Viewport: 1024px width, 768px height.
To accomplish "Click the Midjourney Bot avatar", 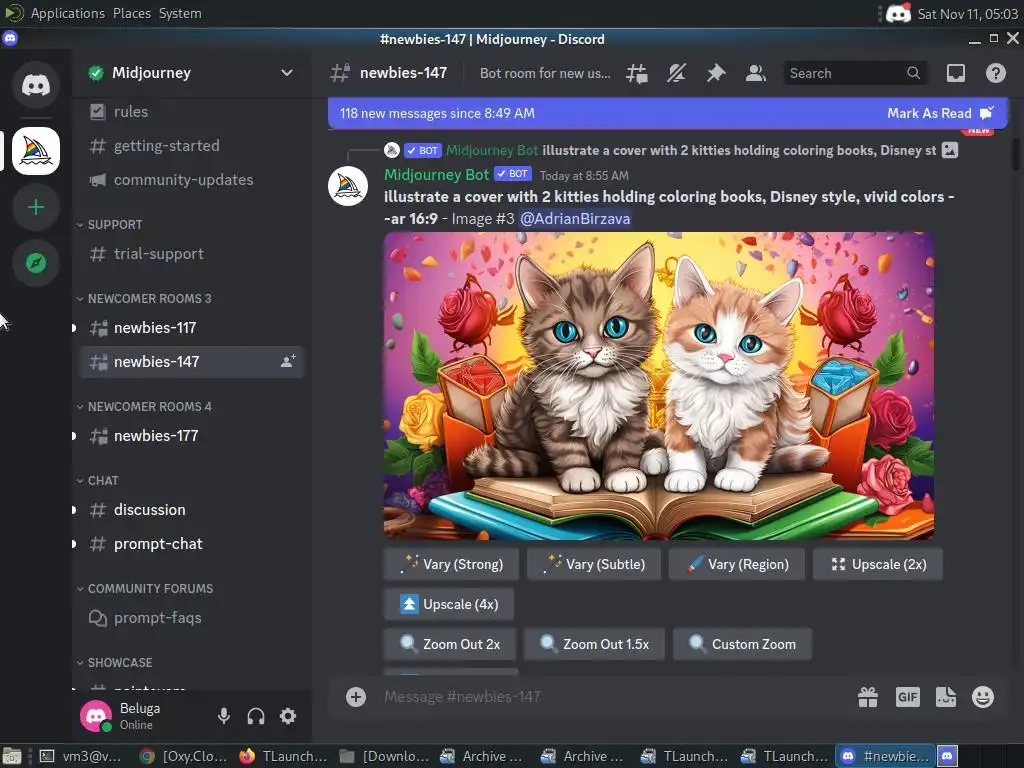I will pos(347,186).
